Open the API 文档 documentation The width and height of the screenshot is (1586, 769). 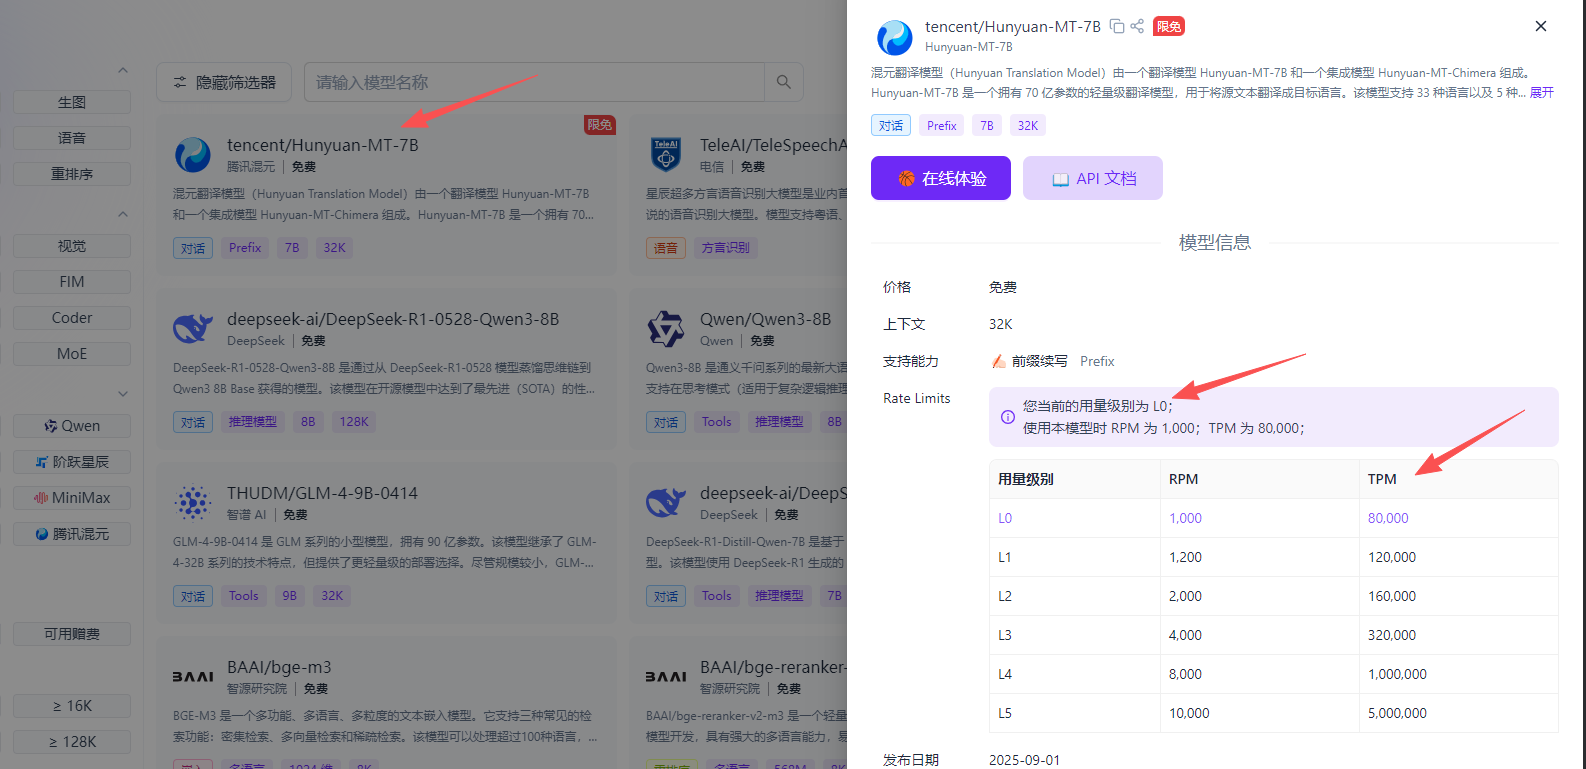[1093, 178]
